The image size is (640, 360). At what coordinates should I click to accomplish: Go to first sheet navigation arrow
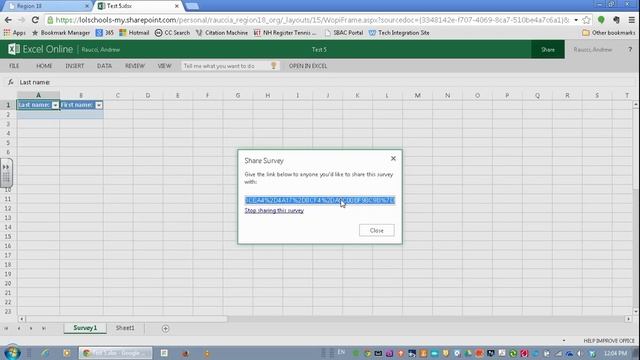[x=6, y=329]
